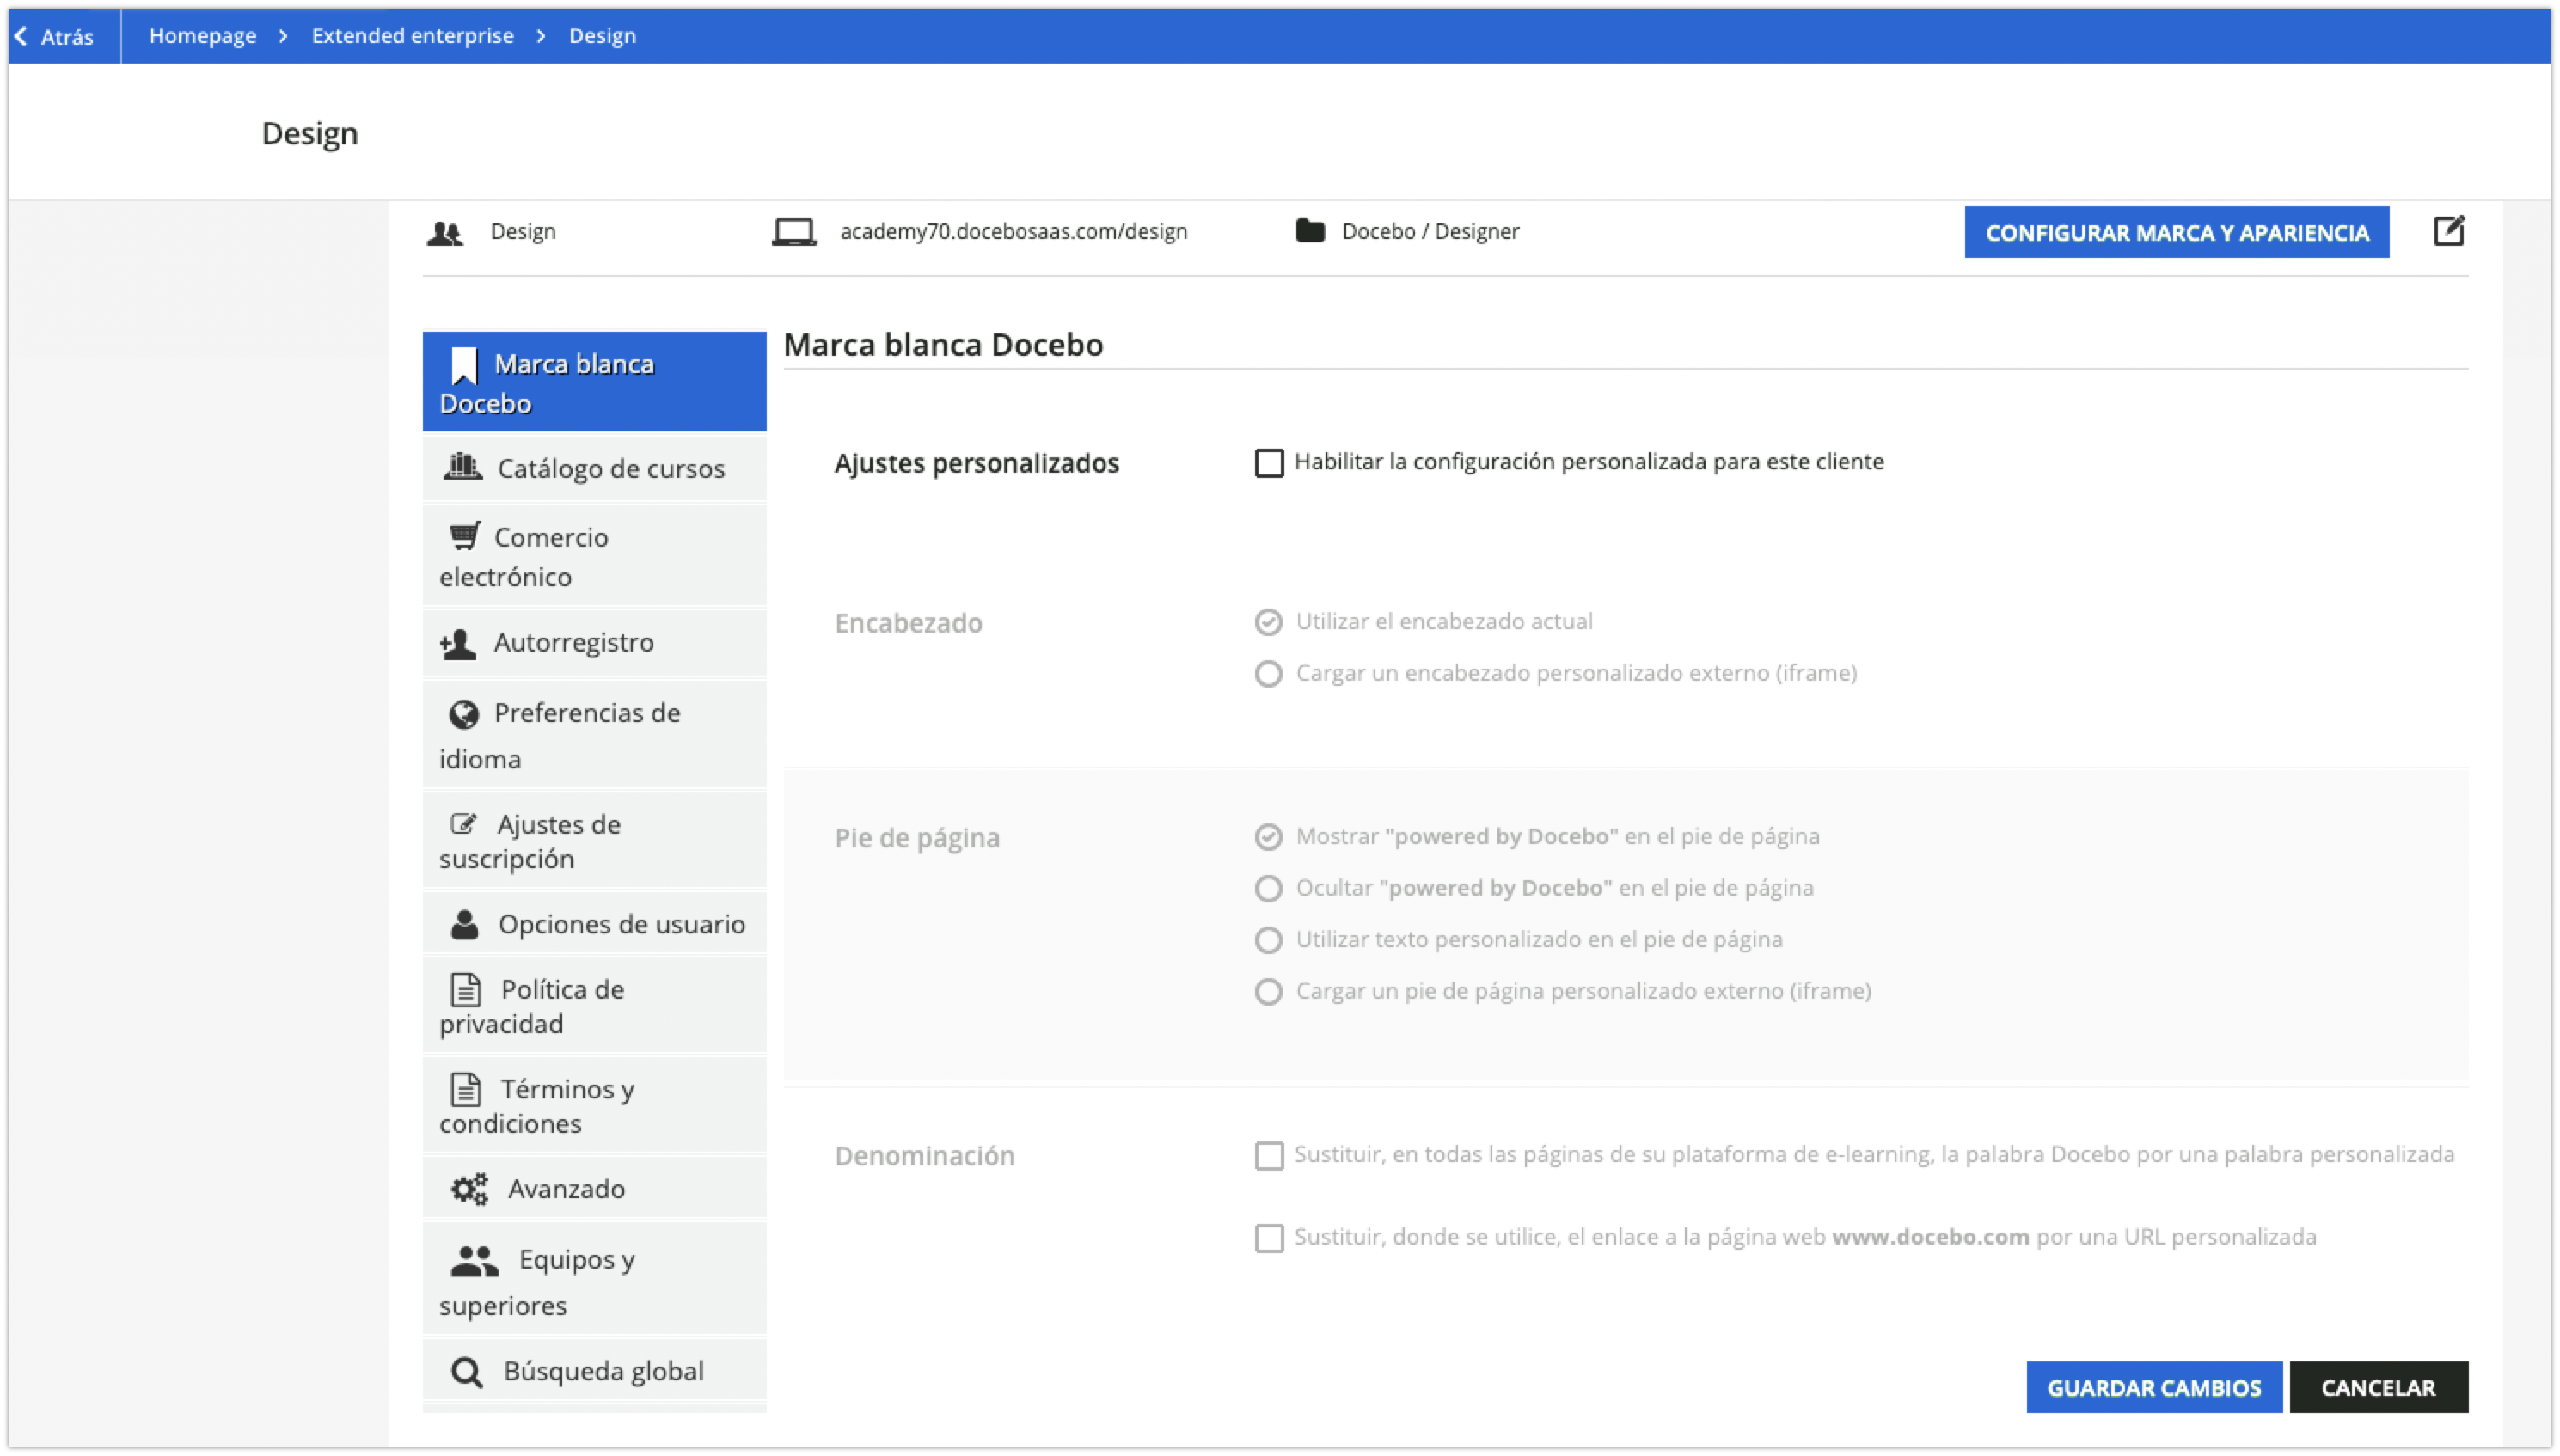
Task: Open Política de privacidad settings
Action: (594, 1006)
